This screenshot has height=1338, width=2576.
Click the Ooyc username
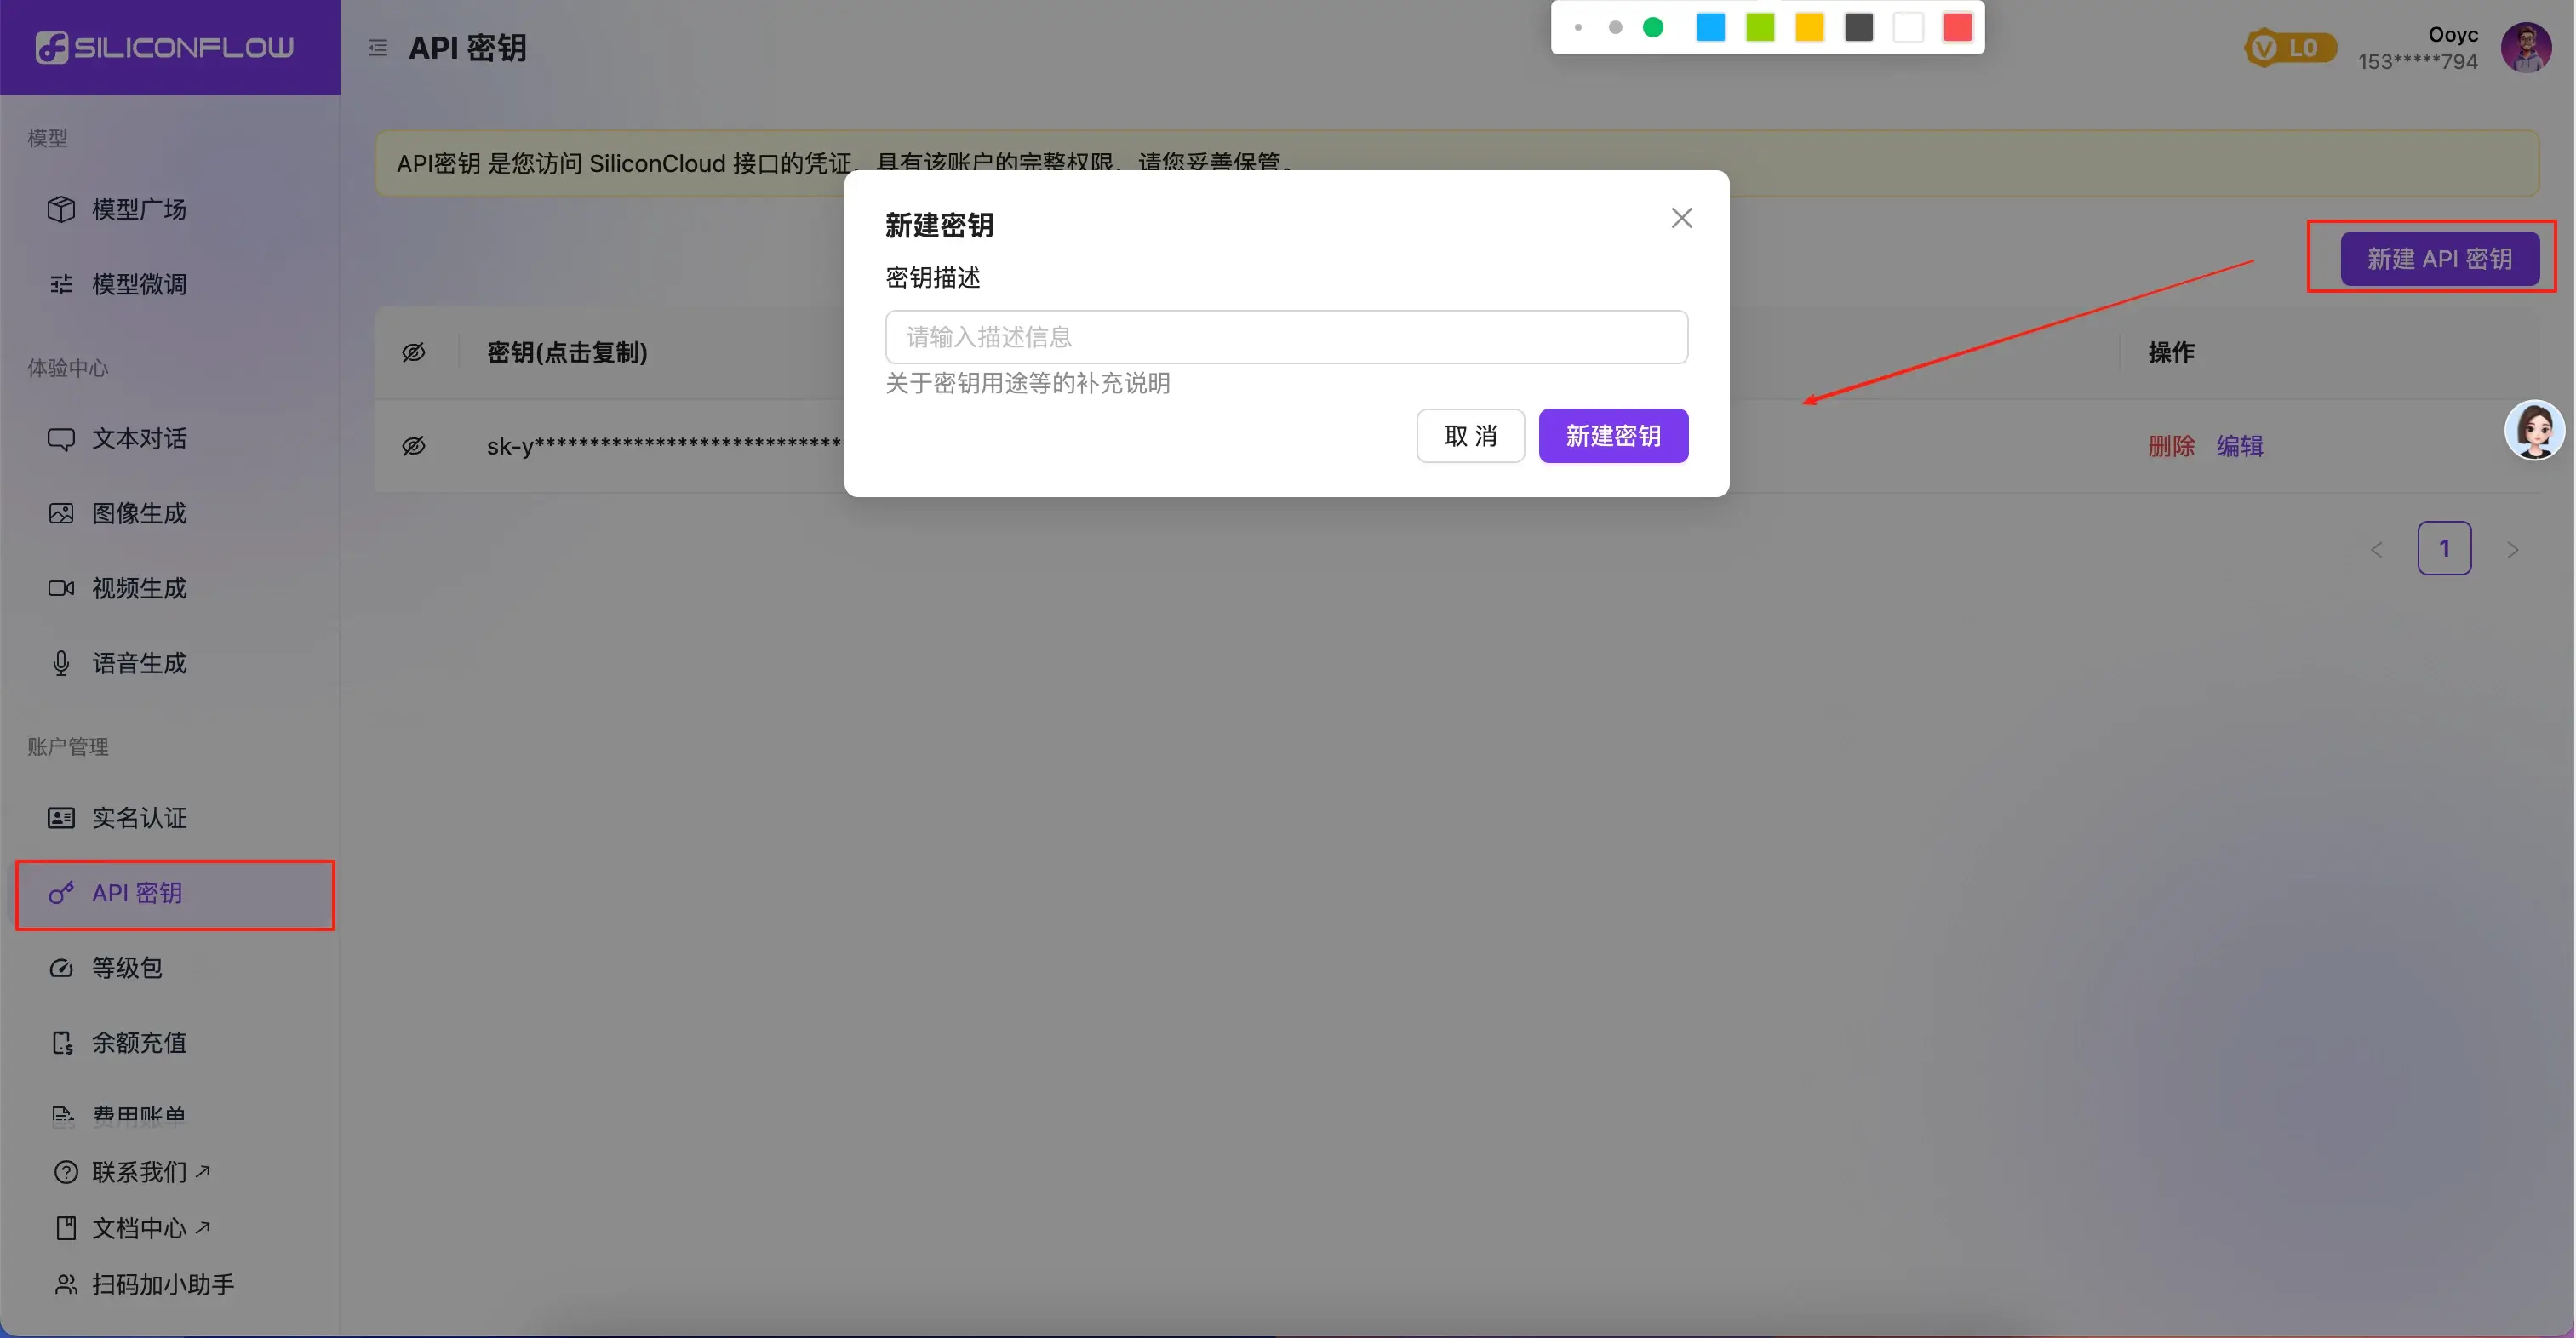(2453, 34)
